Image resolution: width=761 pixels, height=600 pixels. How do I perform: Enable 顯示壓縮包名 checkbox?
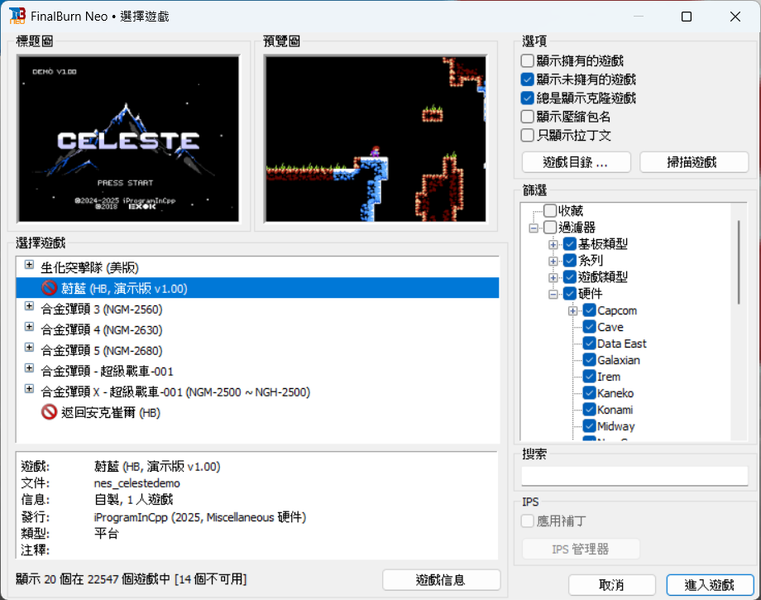point(527,117)
